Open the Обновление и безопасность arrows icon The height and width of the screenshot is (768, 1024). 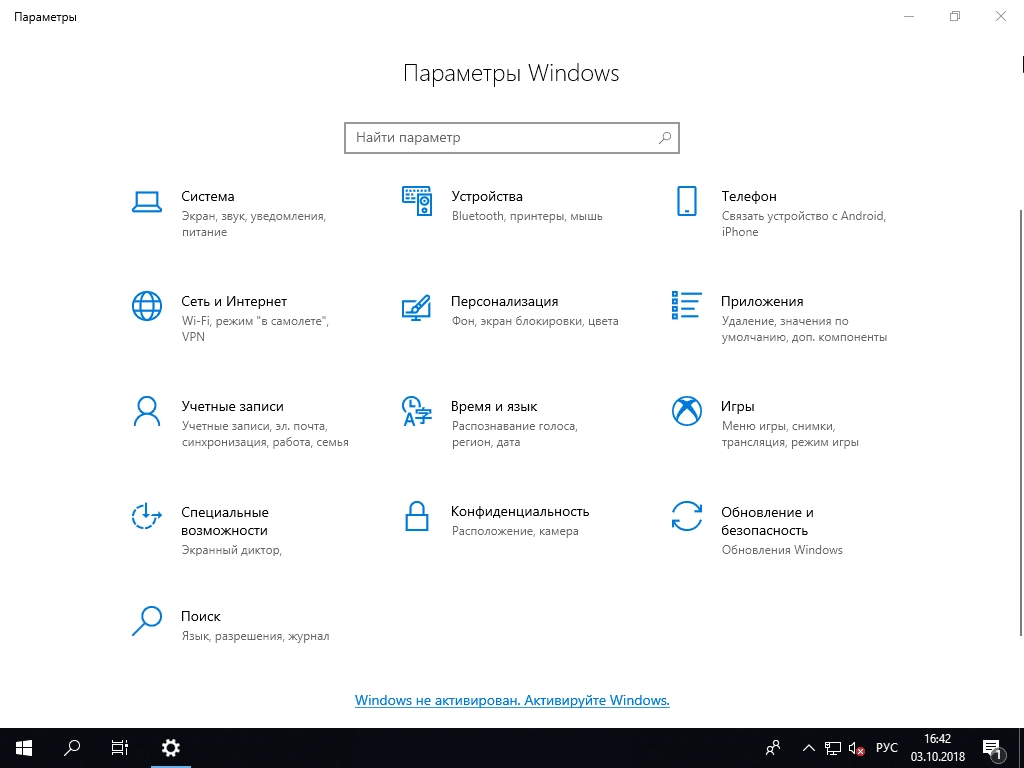(x=686, y=516)
